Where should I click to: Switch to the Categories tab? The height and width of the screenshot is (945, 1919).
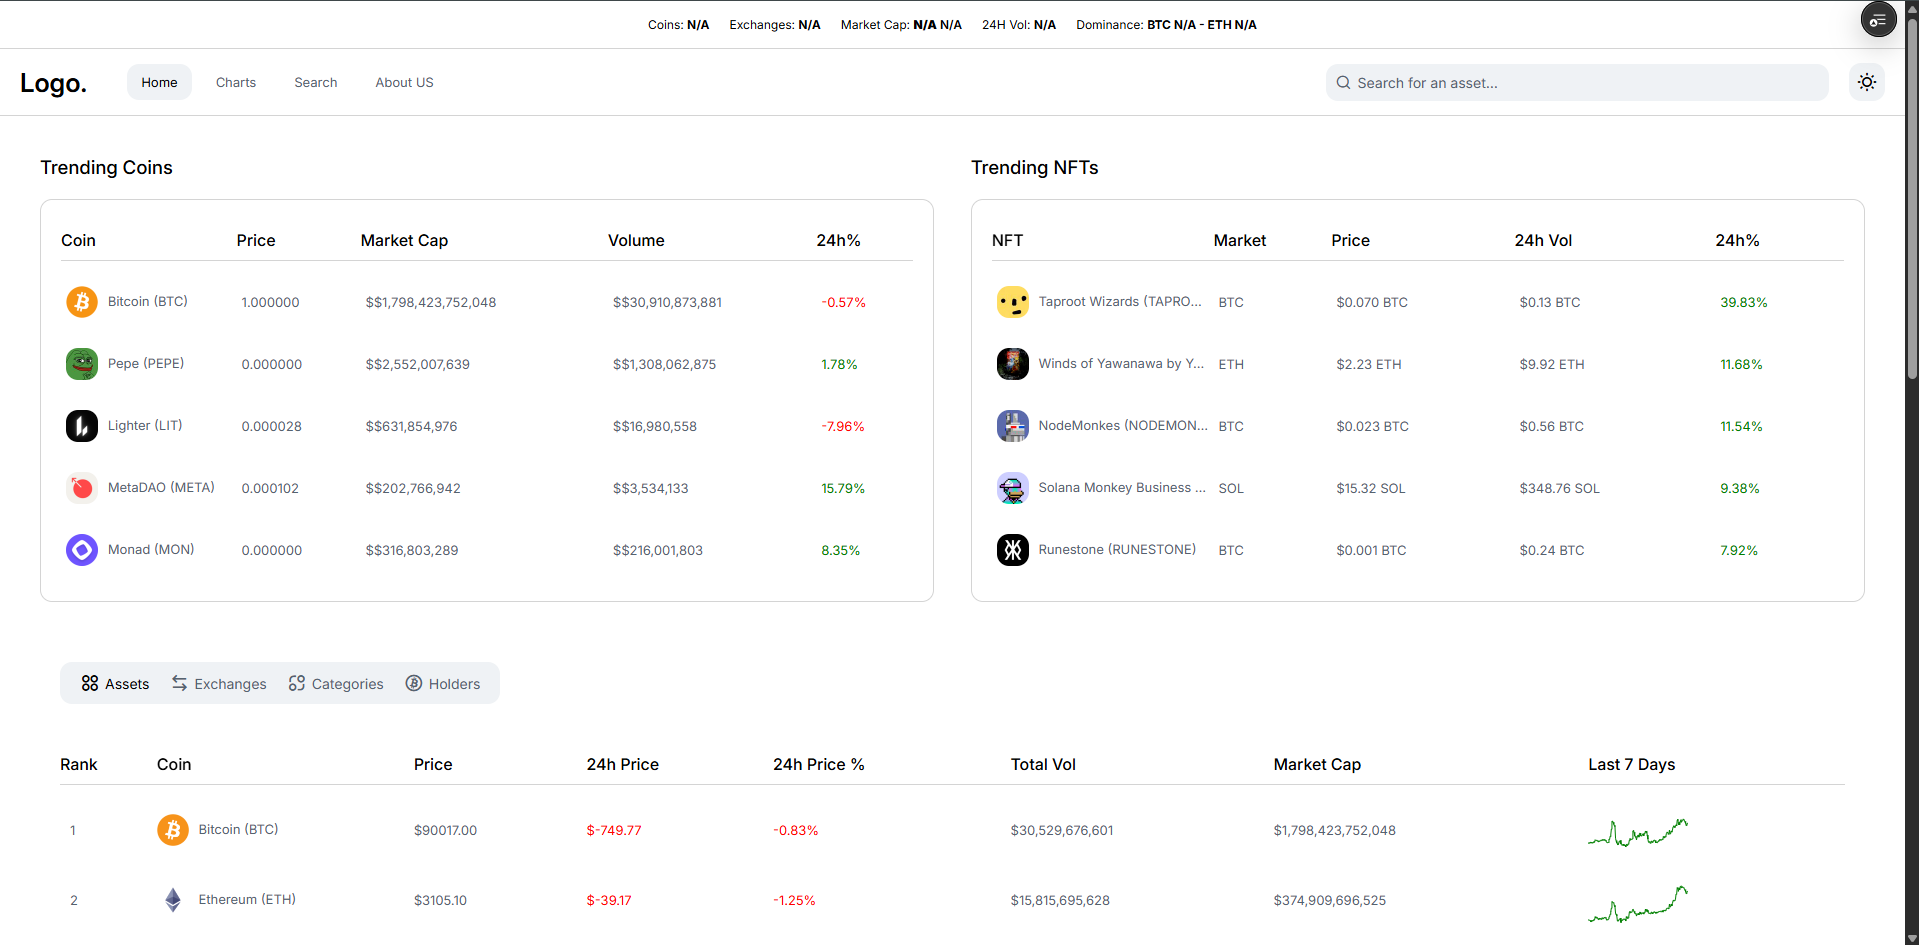[336, 684]
